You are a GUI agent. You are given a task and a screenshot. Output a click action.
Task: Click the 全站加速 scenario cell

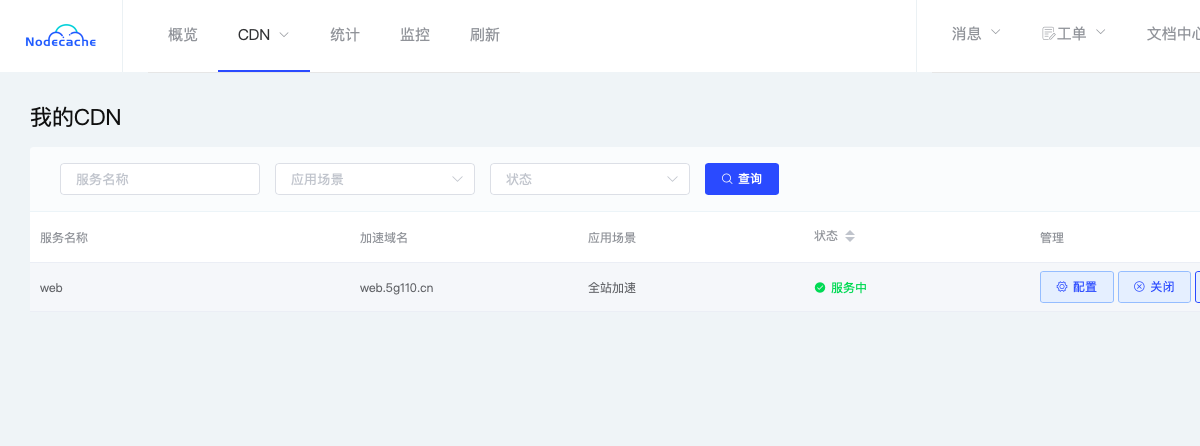click(x=612, y=288)
